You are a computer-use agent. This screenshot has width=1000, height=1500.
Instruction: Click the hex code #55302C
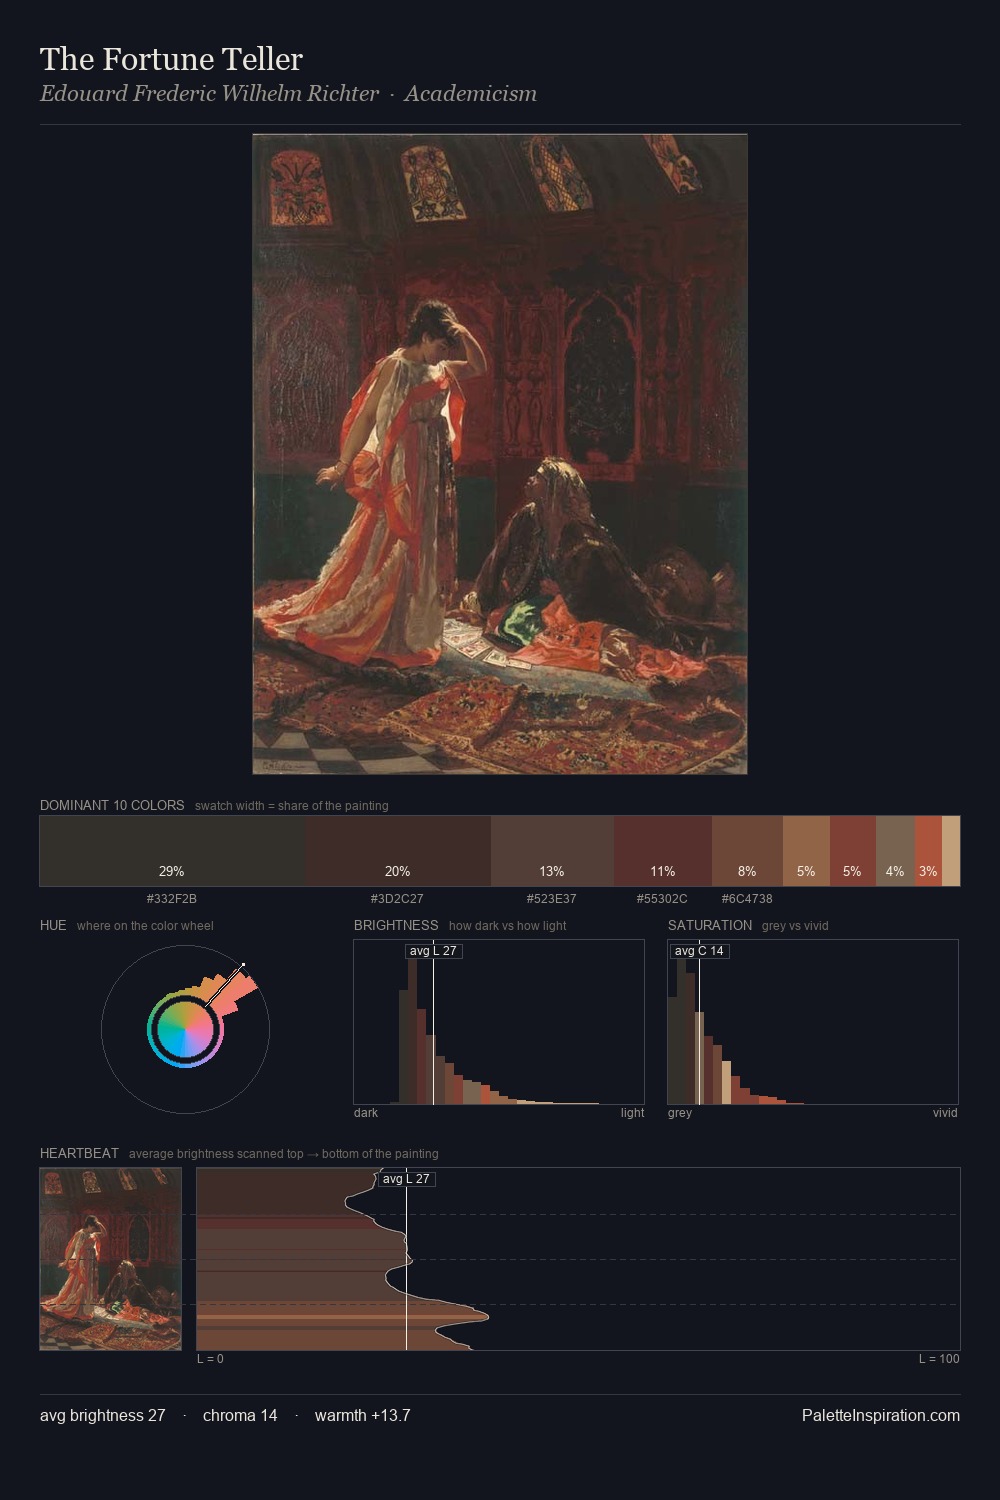pos(662,898)
